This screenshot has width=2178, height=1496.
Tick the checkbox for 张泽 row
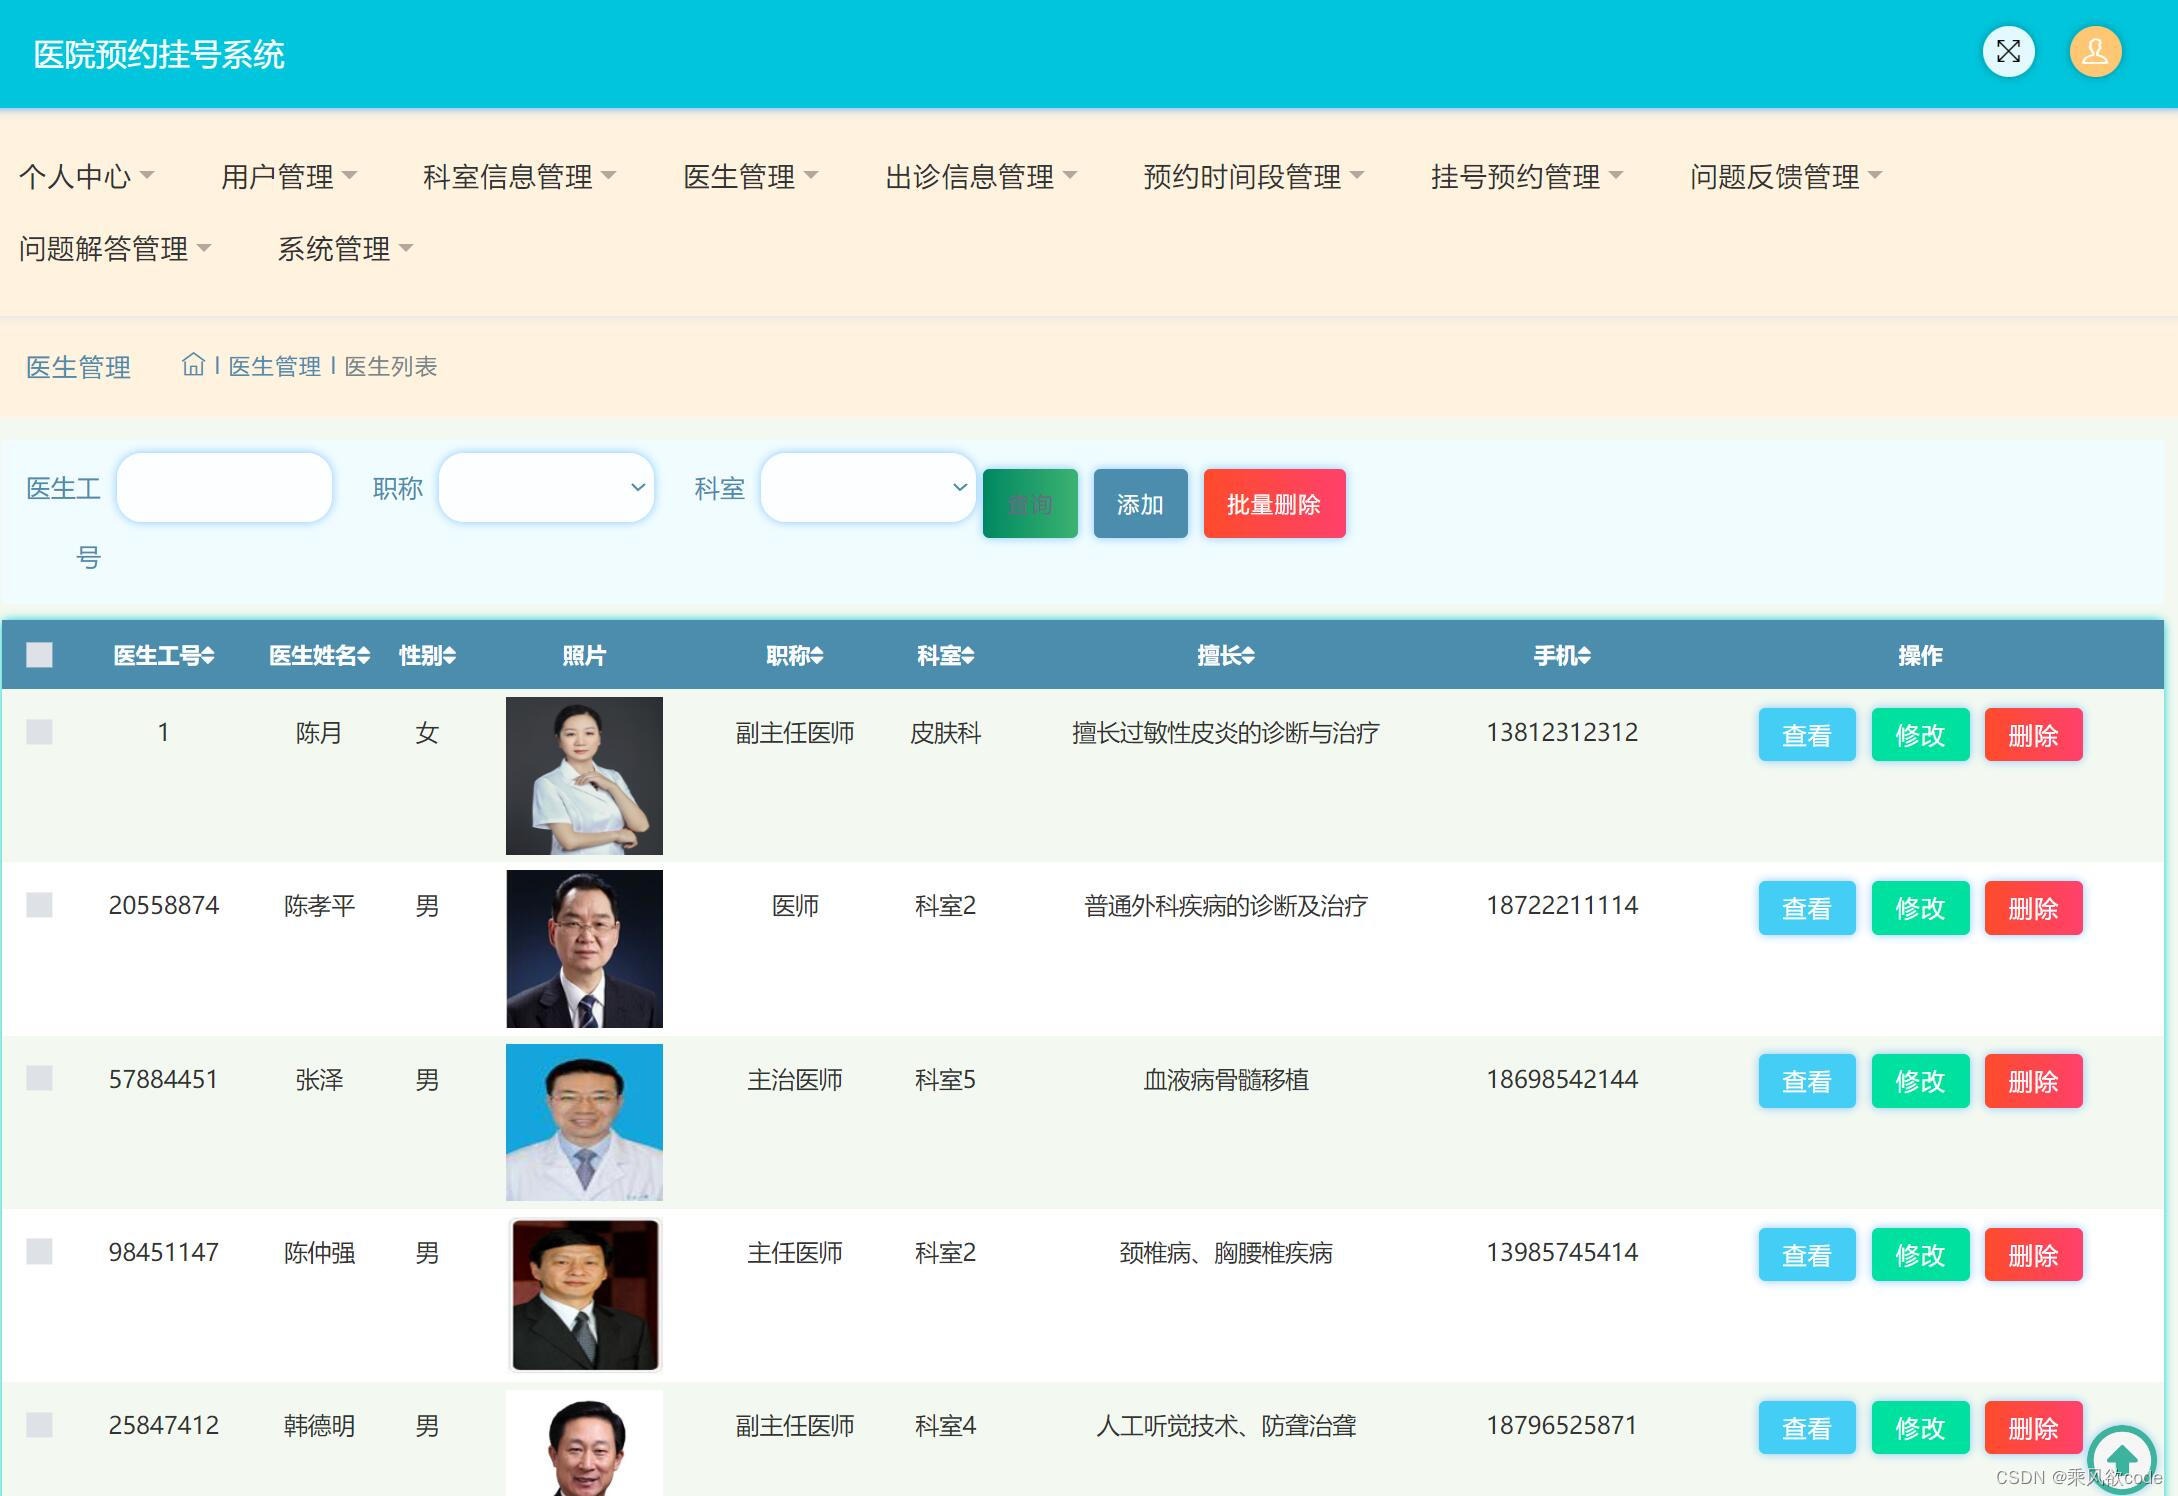pyautogui.click(x=39, y=1078)
